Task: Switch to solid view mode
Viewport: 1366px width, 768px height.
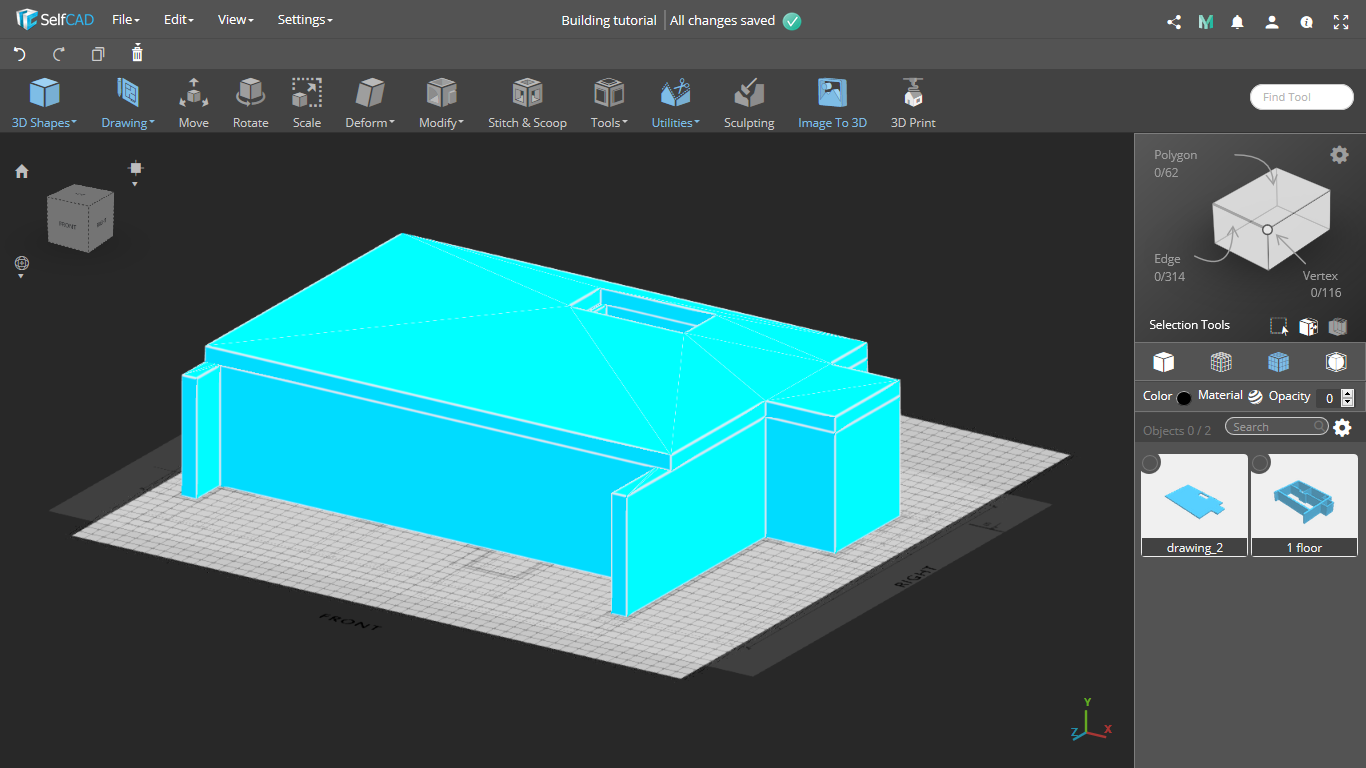Action: coord(1163,361)
